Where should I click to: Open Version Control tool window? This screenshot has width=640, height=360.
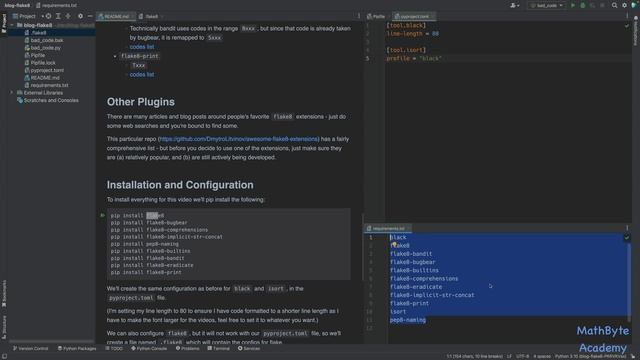click(30, 349)
